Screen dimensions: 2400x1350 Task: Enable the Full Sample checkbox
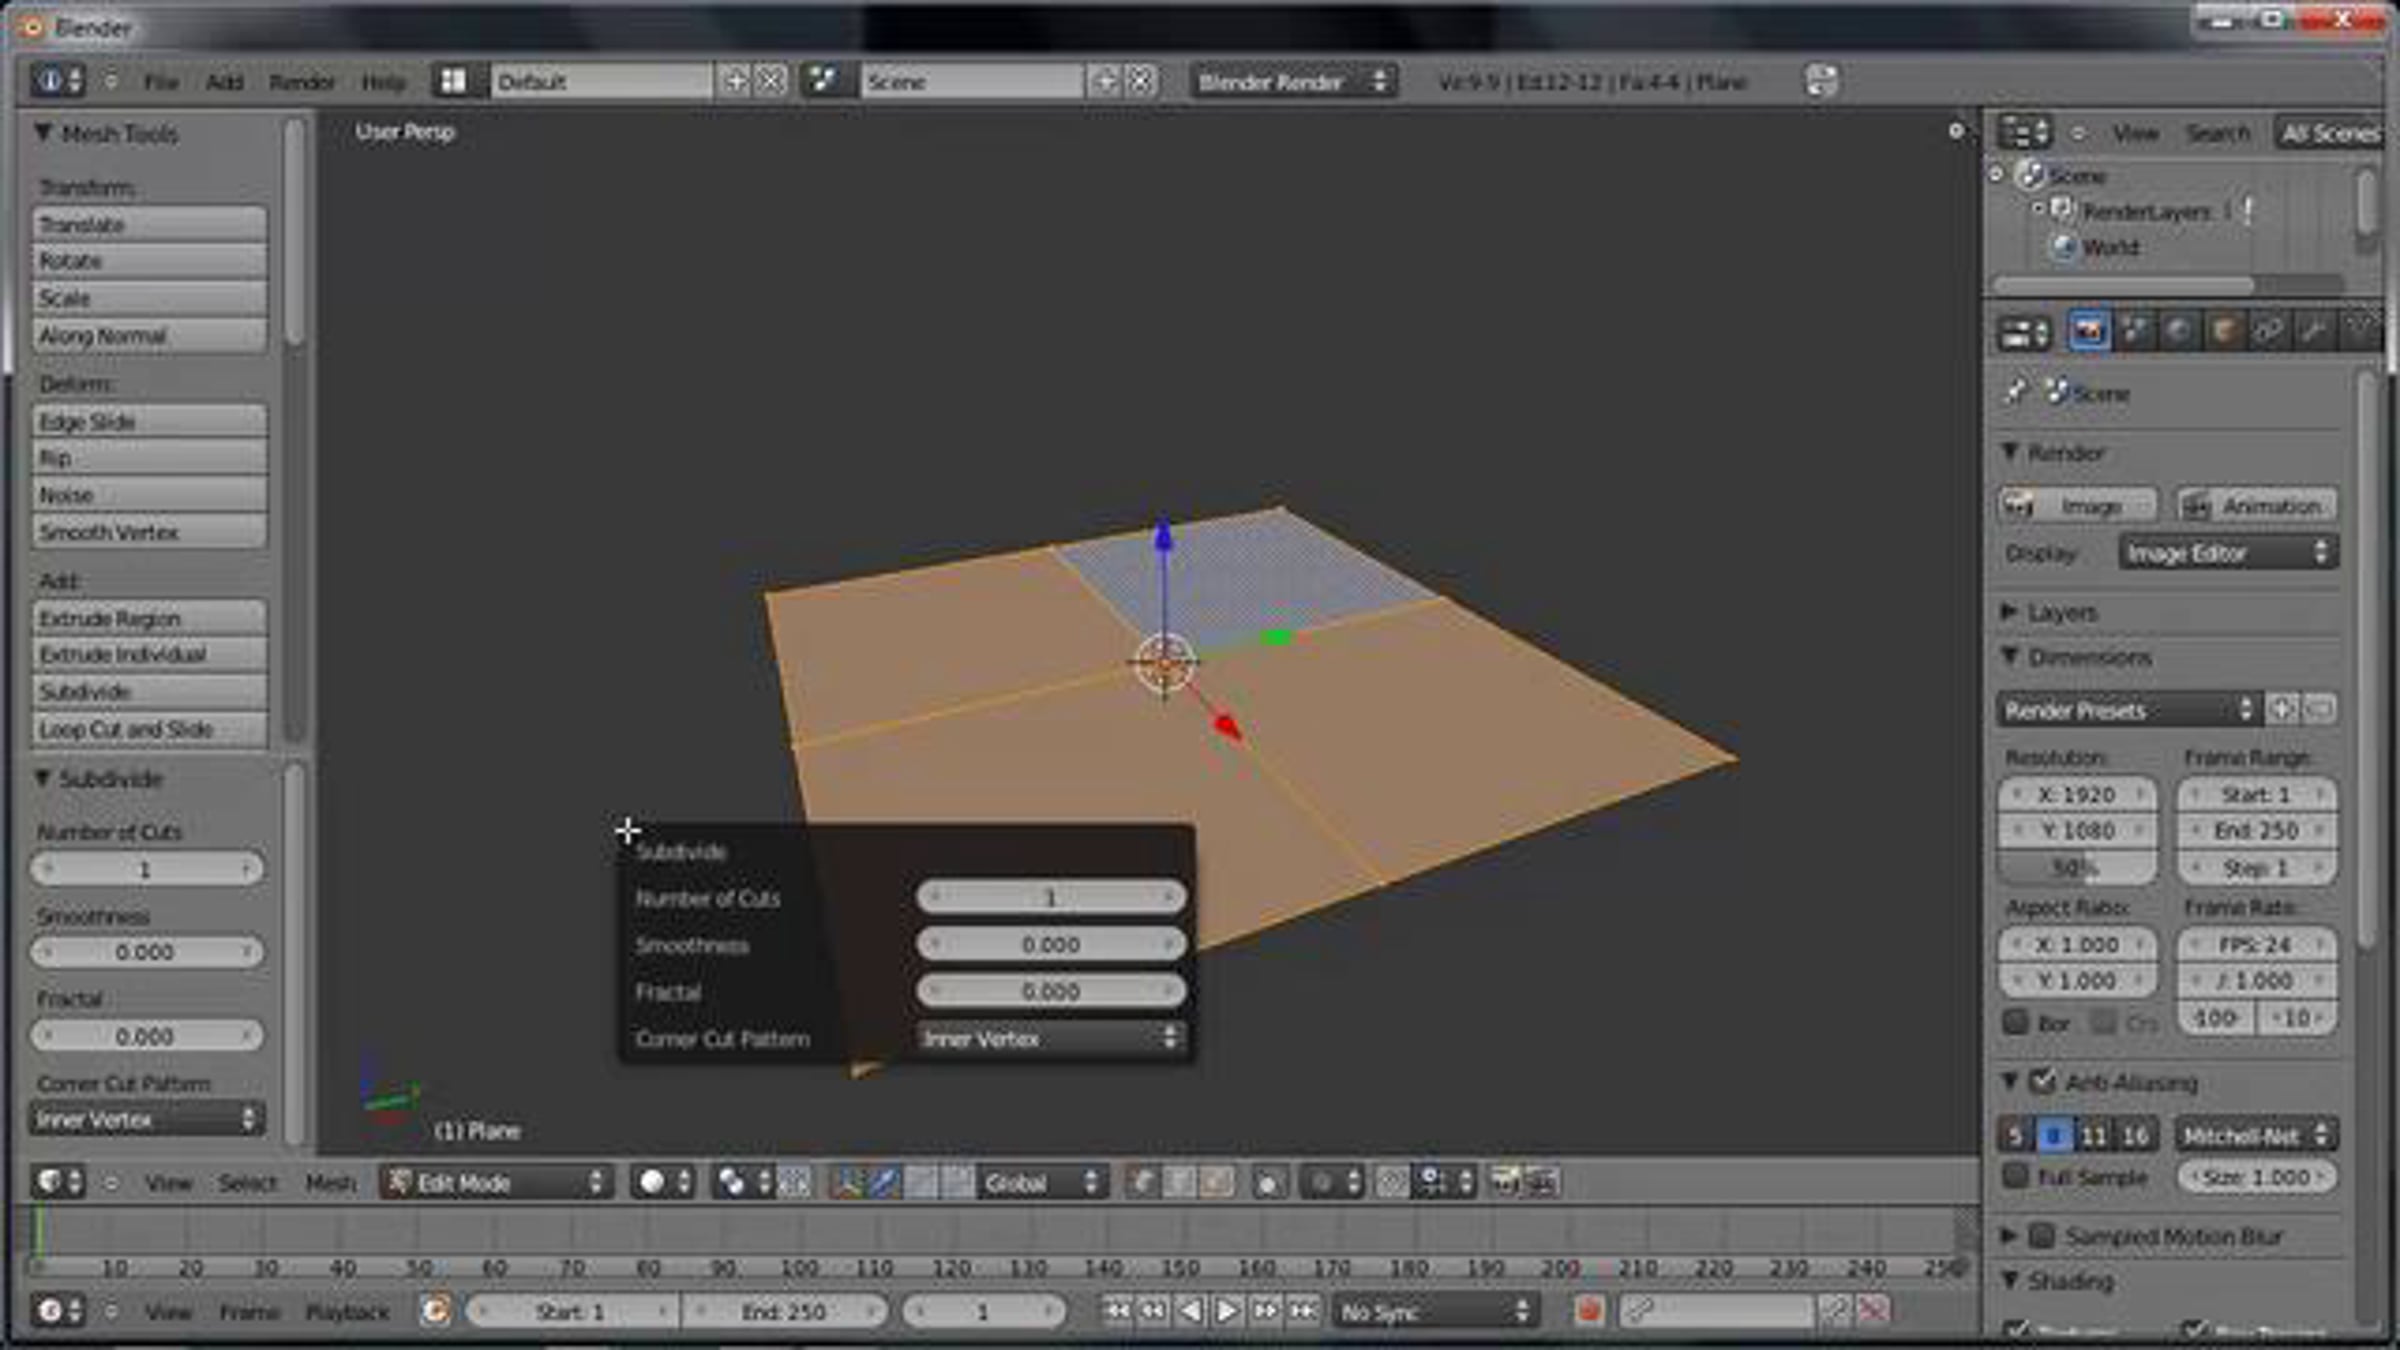pos(2016,1176)
